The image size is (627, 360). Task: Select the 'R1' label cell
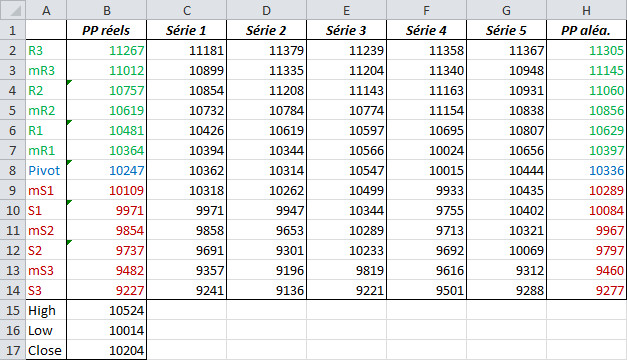(46, 130)
